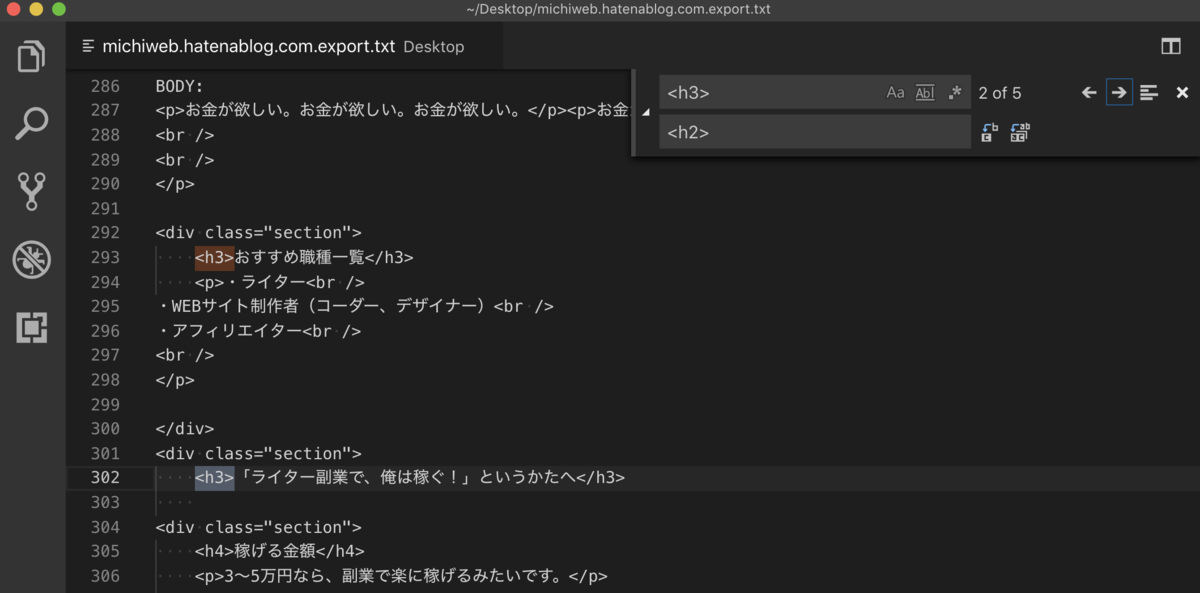Toggle find in selection

click(1149, 93)
